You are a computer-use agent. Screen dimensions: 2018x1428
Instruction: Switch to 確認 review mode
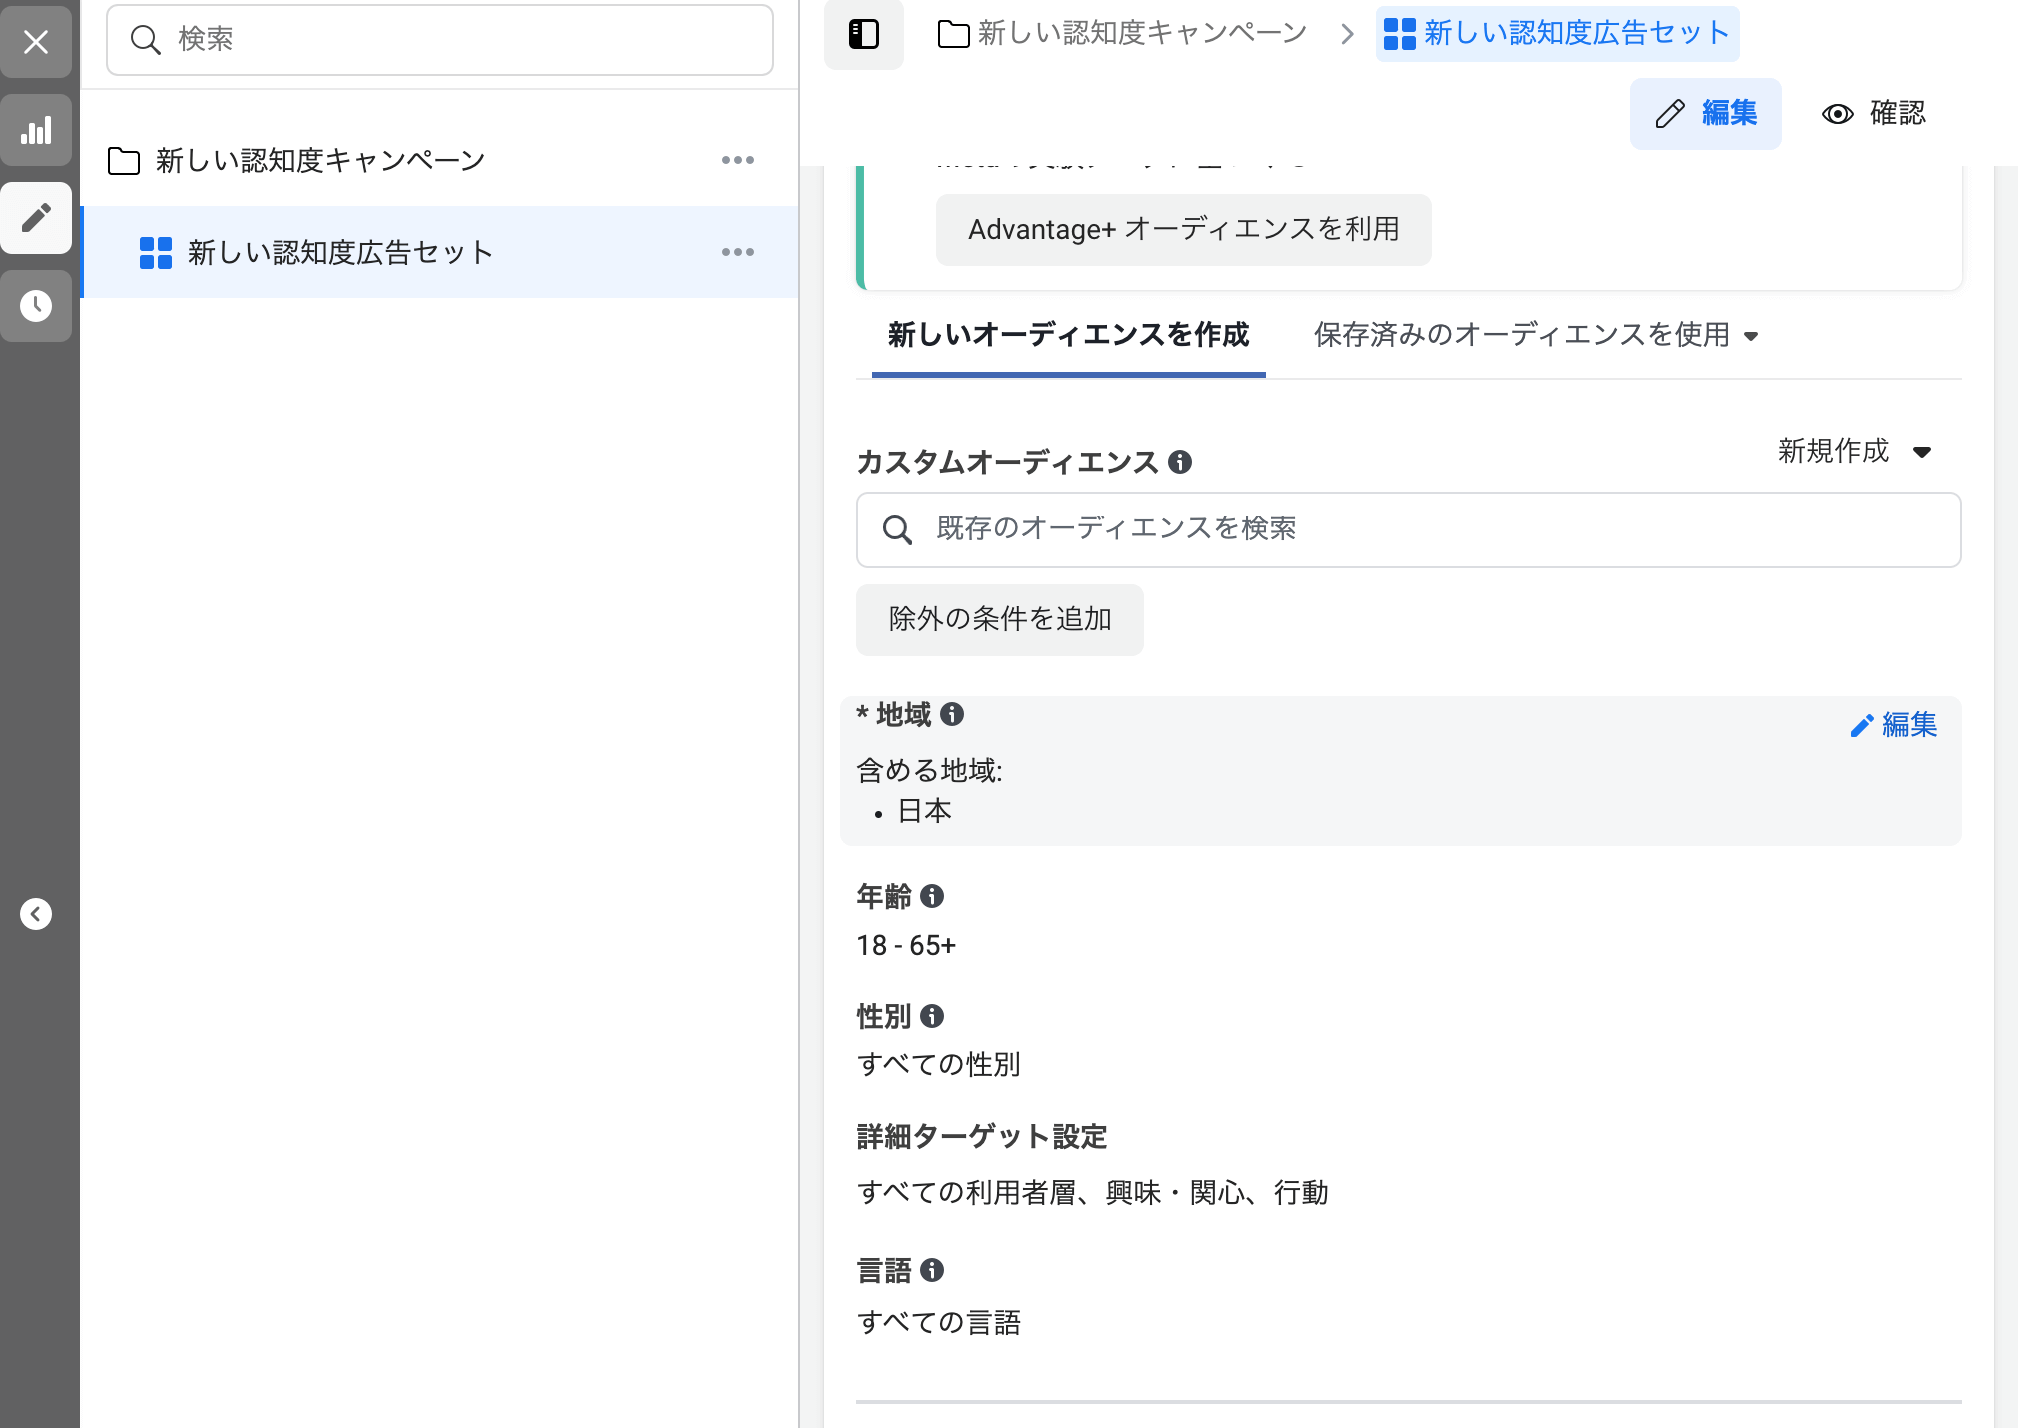point(1873,114)
